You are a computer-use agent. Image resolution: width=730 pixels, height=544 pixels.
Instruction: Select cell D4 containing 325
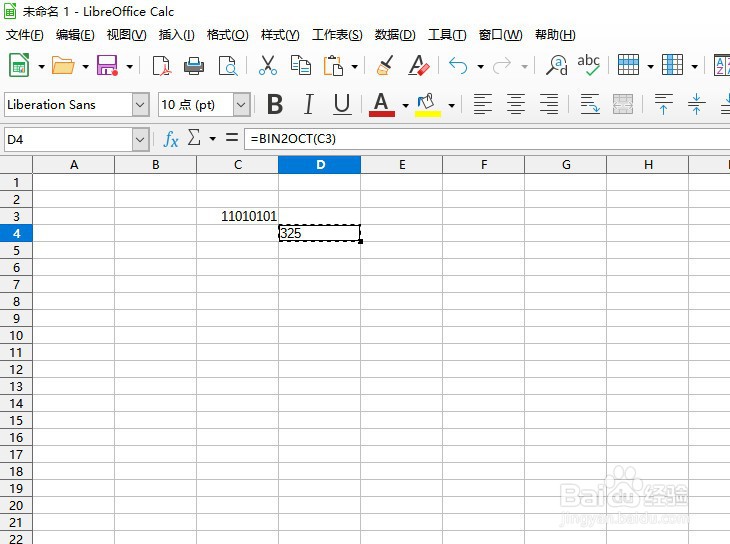point(319,233)
